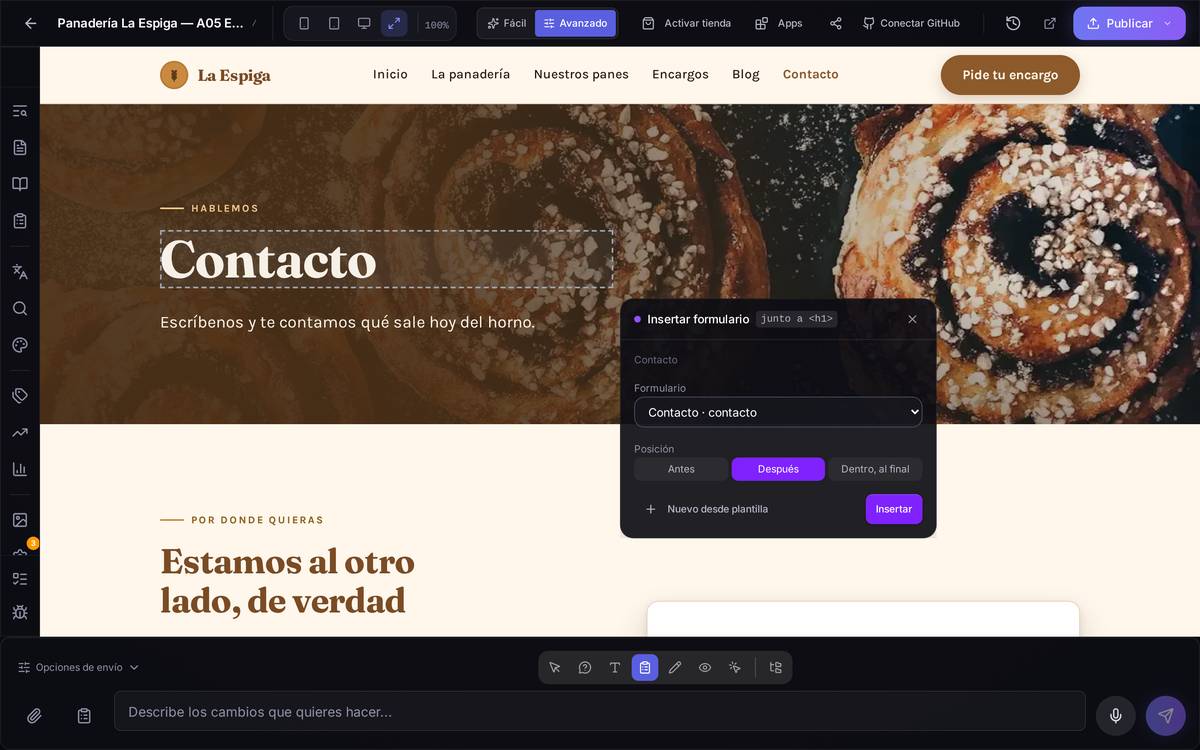1200x750 pixels.
Task: Switch preview to desktop monitor view
Action: click(364, 23)
